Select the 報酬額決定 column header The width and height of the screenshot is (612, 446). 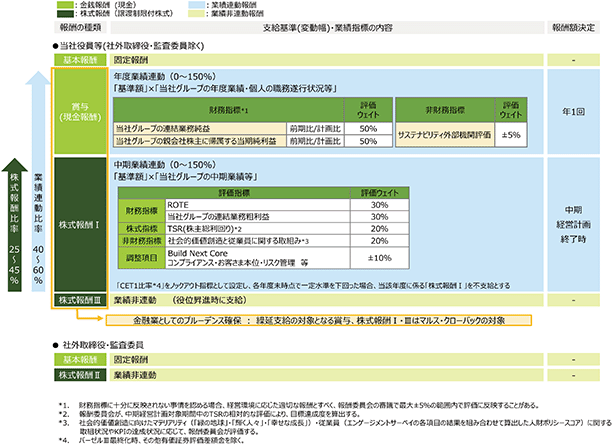coord(573,27)
